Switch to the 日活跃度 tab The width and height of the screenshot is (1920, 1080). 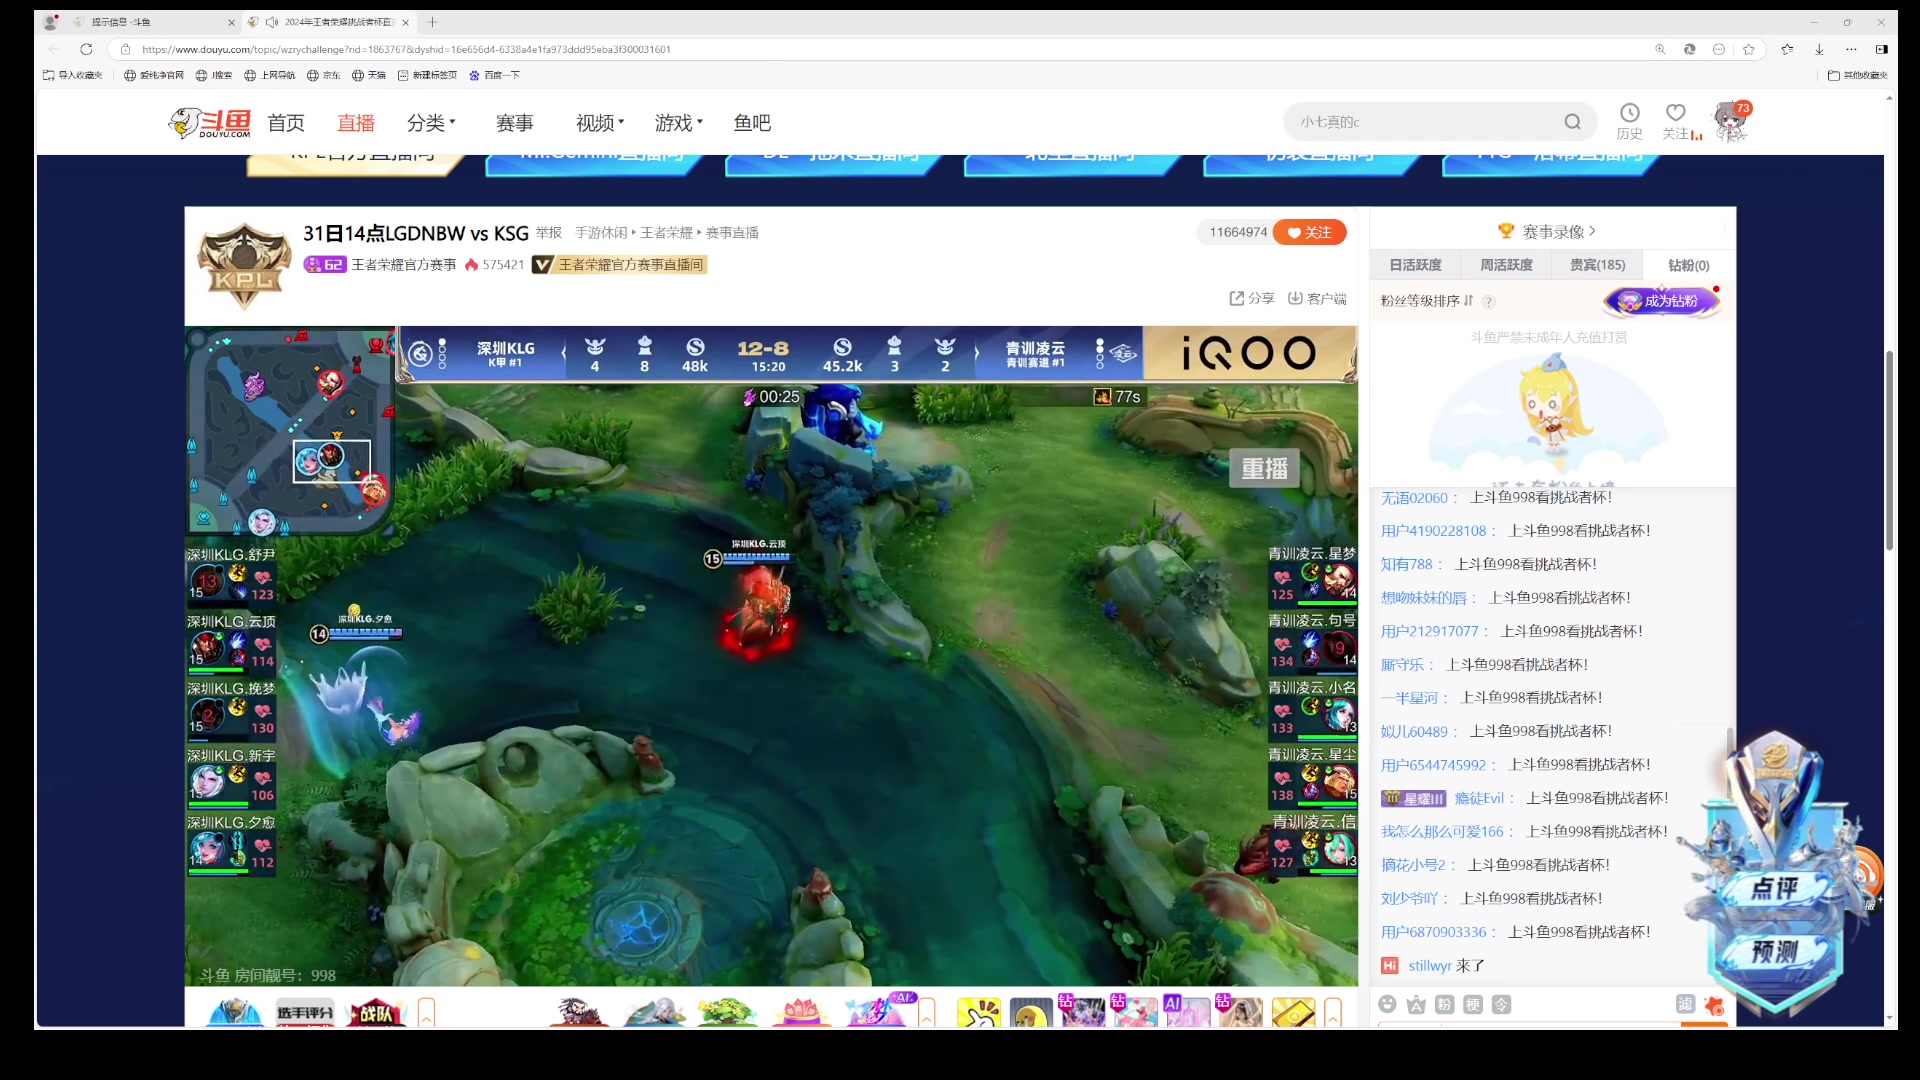(1415, 265)
